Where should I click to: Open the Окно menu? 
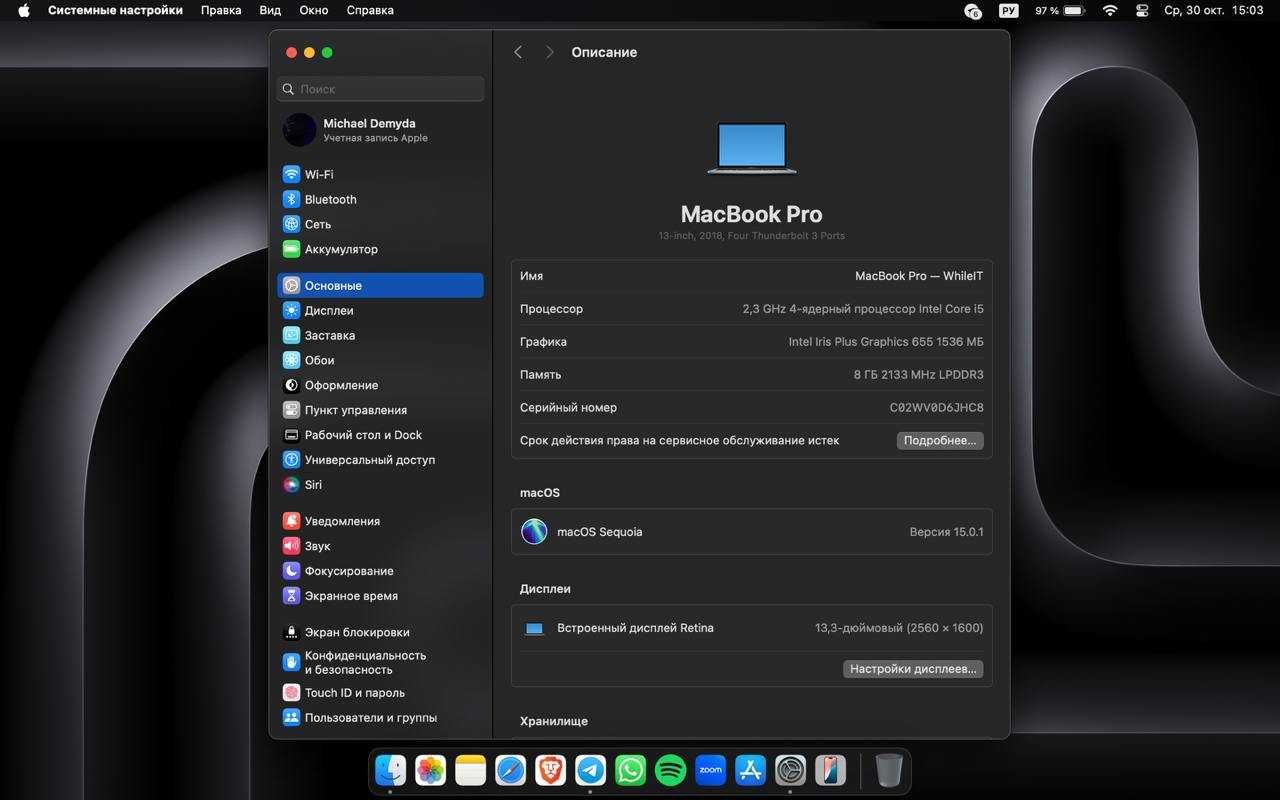click(314, 10)
